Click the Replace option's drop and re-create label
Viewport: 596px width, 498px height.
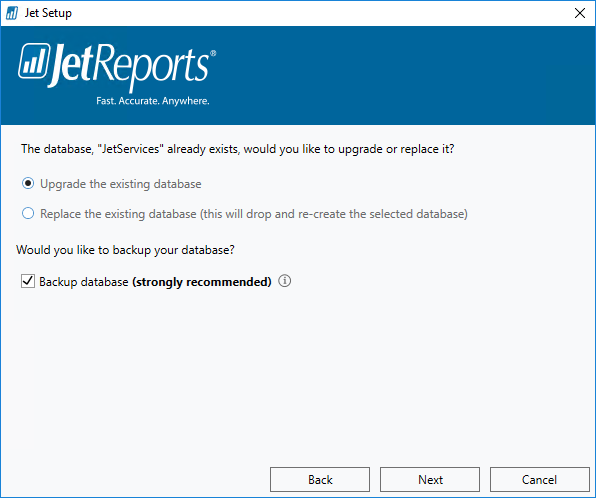click(254, 214)
